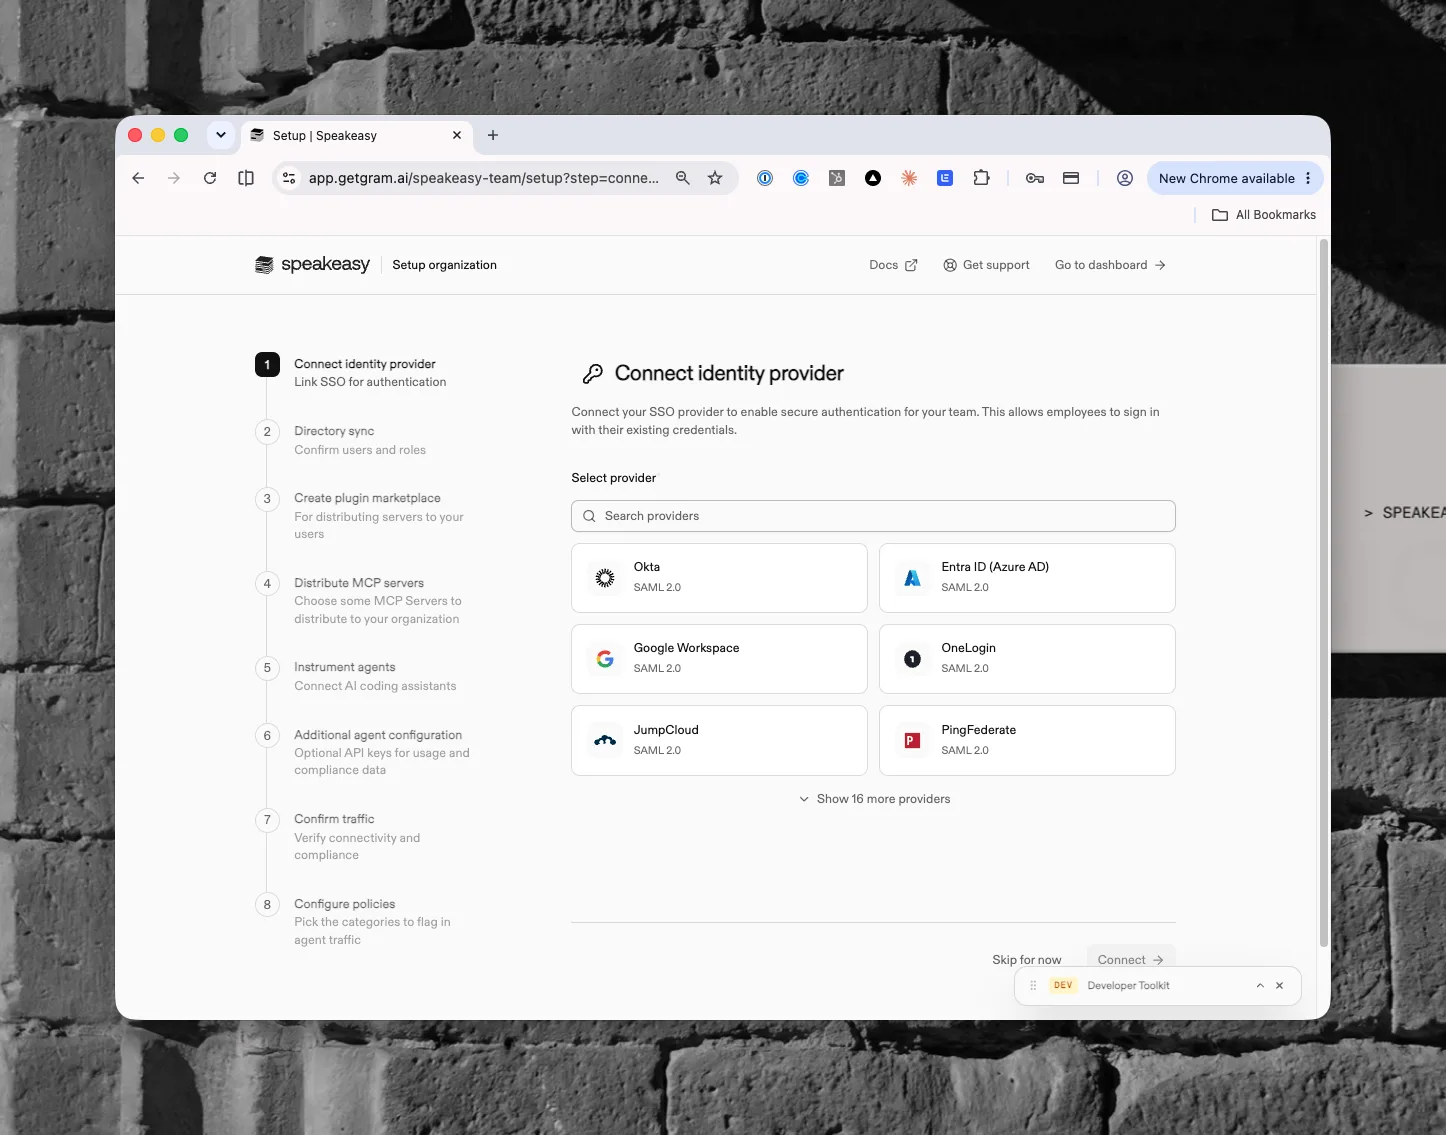Viewport: 1446px width, 1135px height.
Task: Go to step 7 Confirm traffic
Action: click(340, 836)
